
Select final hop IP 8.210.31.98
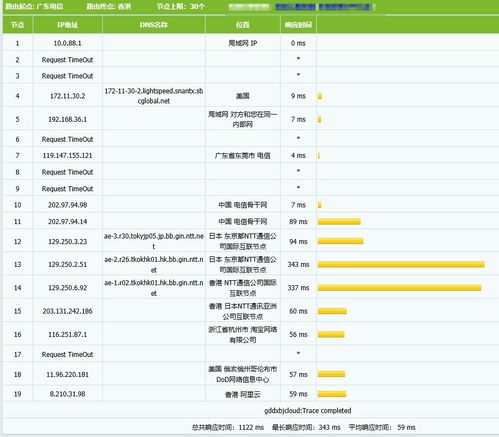(67, 394)
